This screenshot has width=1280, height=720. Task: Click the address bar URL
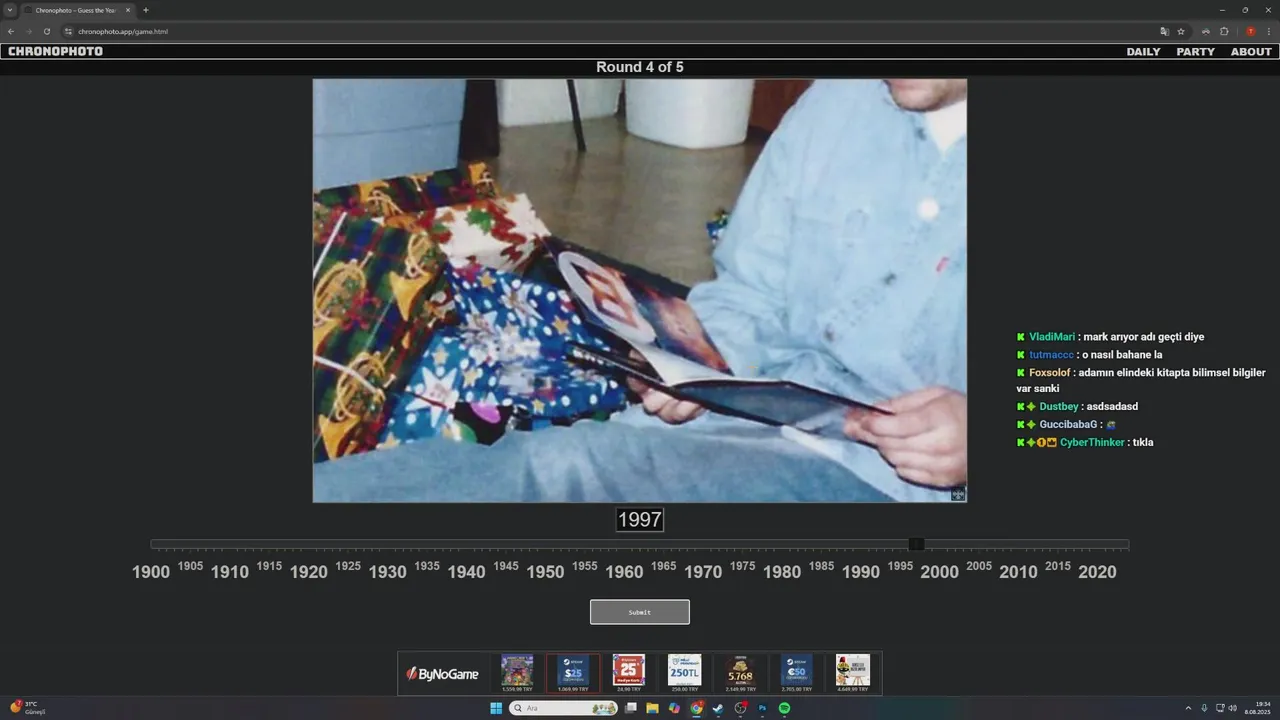pyautogui.click(x=123, y=31)
